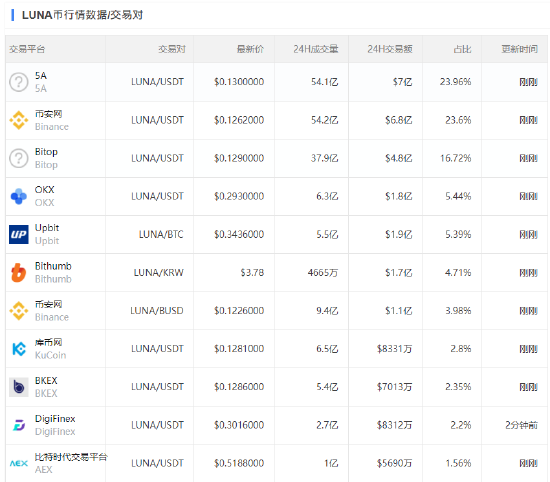Click the Binance logo in LUNA/BUSD row
The image size is (550, 482).
19,311
